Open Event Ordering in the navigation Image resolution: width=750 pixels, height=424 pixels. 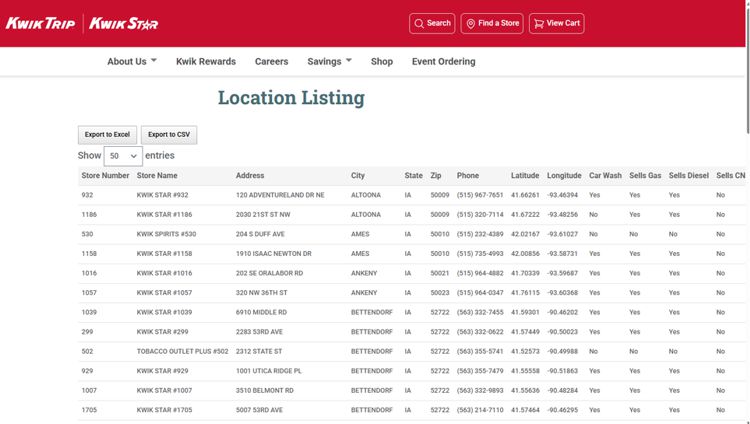(443, 61)
